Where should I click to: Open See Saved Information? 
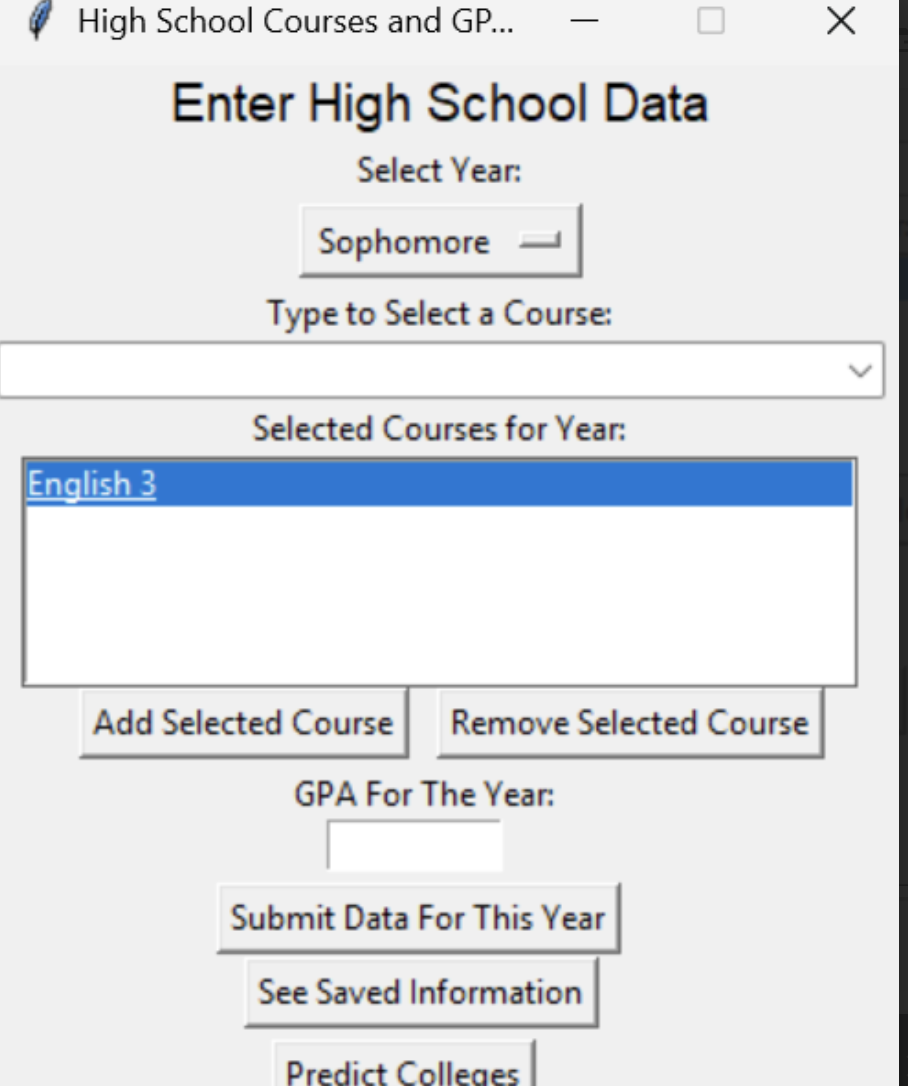pyautogui.click(x=421, y=992)
